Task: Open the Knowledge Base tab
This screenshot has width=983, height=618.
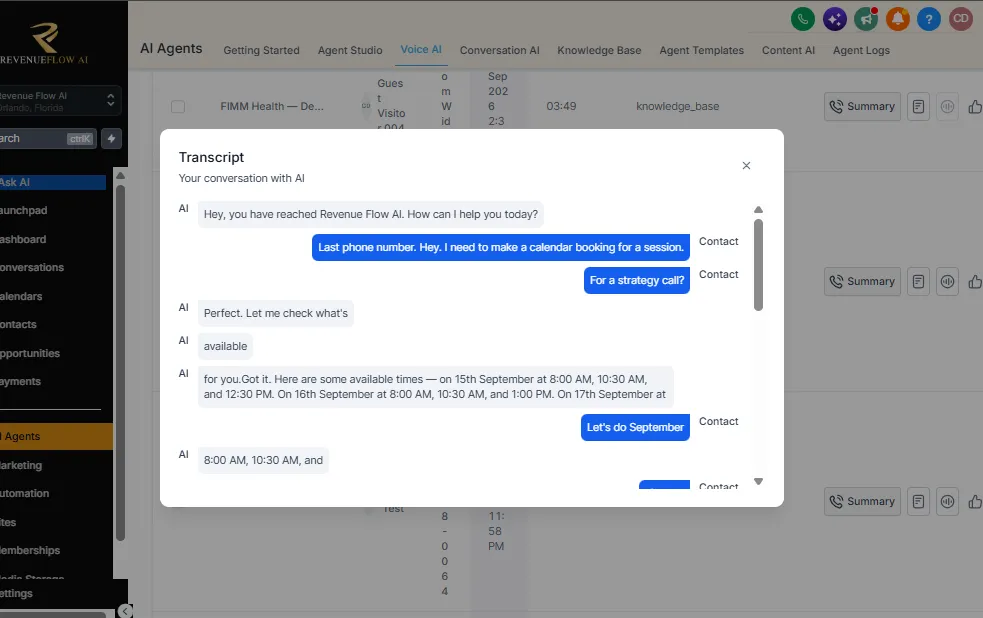Action: pos(599,50)
